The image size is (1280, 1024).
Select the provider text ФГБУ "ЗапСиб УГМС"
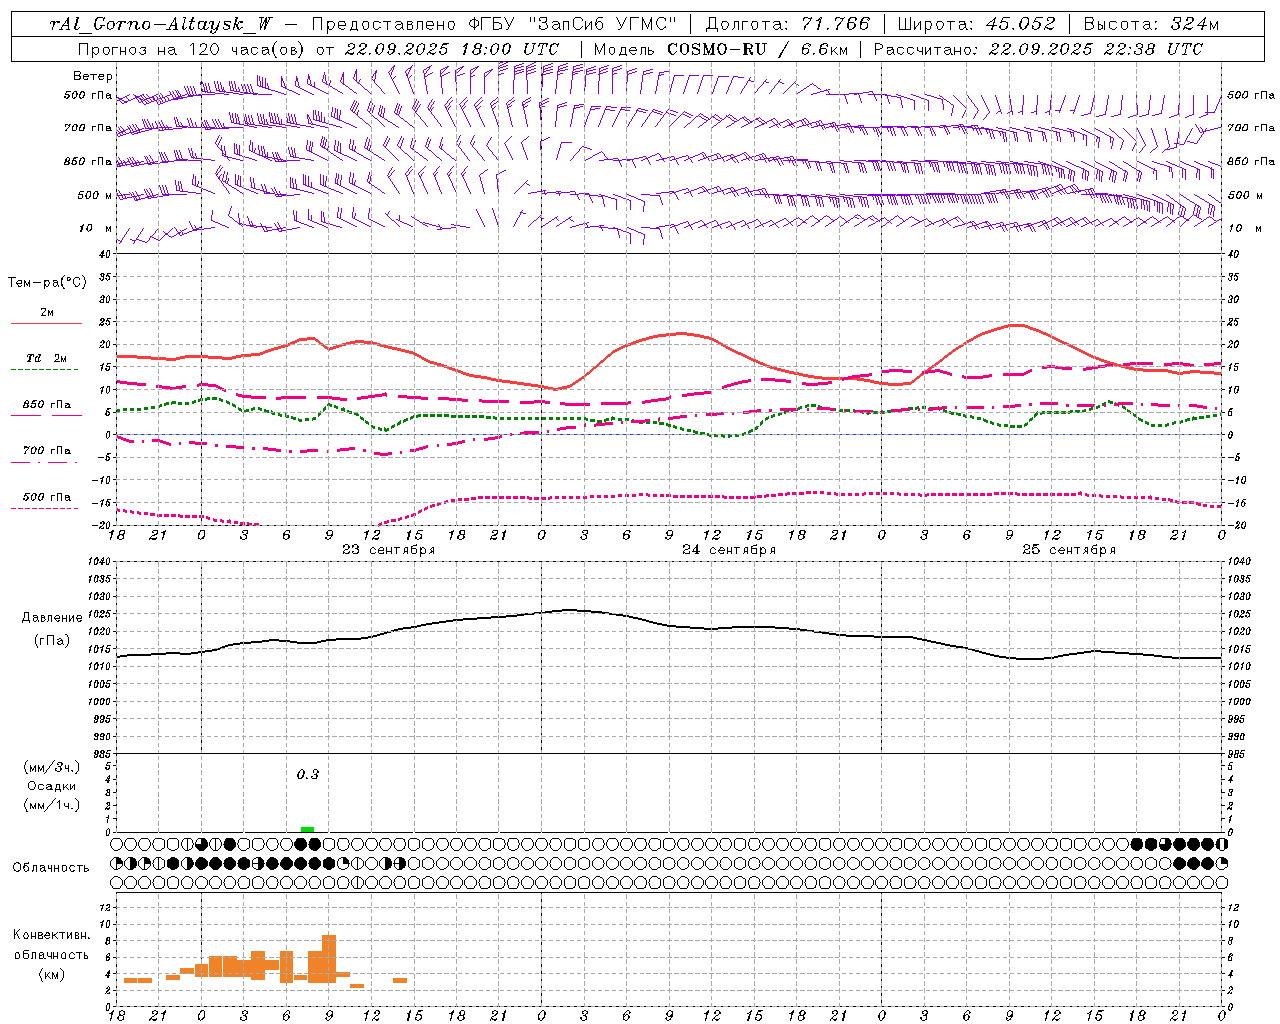(572, 24)
